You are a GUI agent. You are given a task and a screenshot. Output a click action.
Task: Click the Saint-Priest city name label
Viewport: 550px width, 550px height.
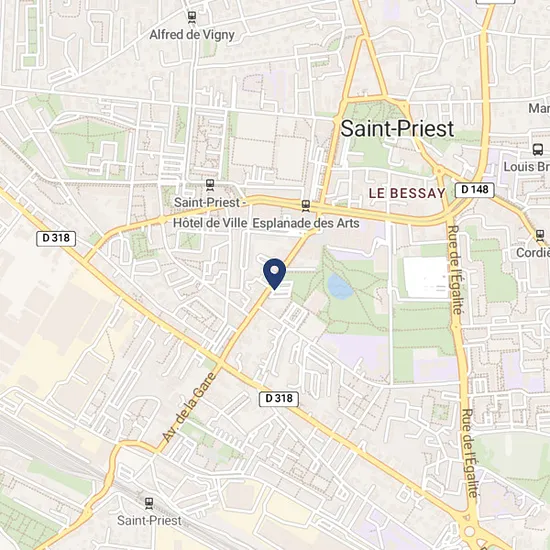pyautogui.click(x=397, y=128)
